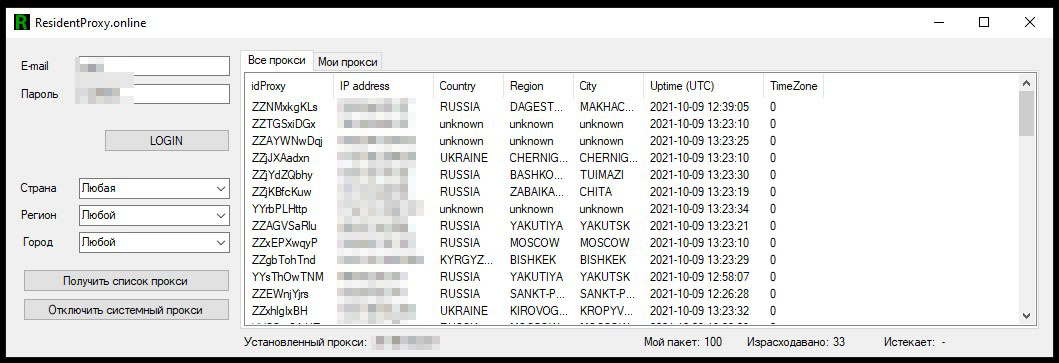Screen dimensions: 1059x363
Task: Focus the E-mail input field
Action: coord(155,66)
